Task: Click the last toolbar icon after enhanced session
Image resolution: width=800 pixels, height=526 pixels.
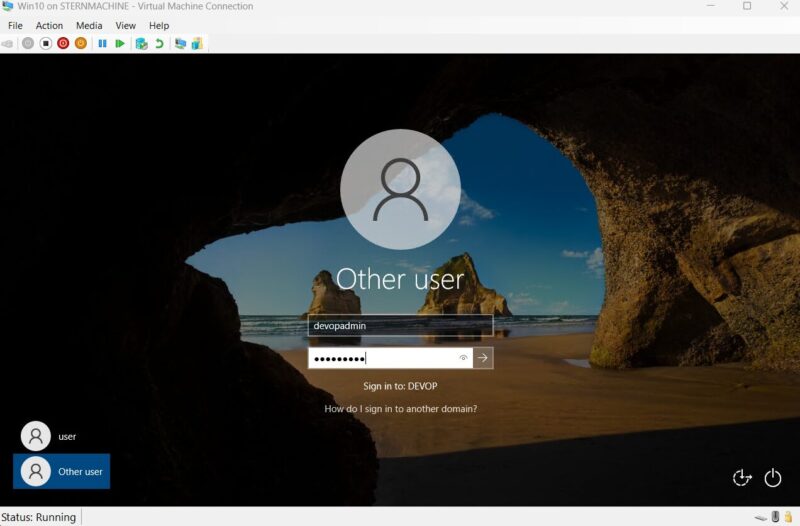Action: 197,44
